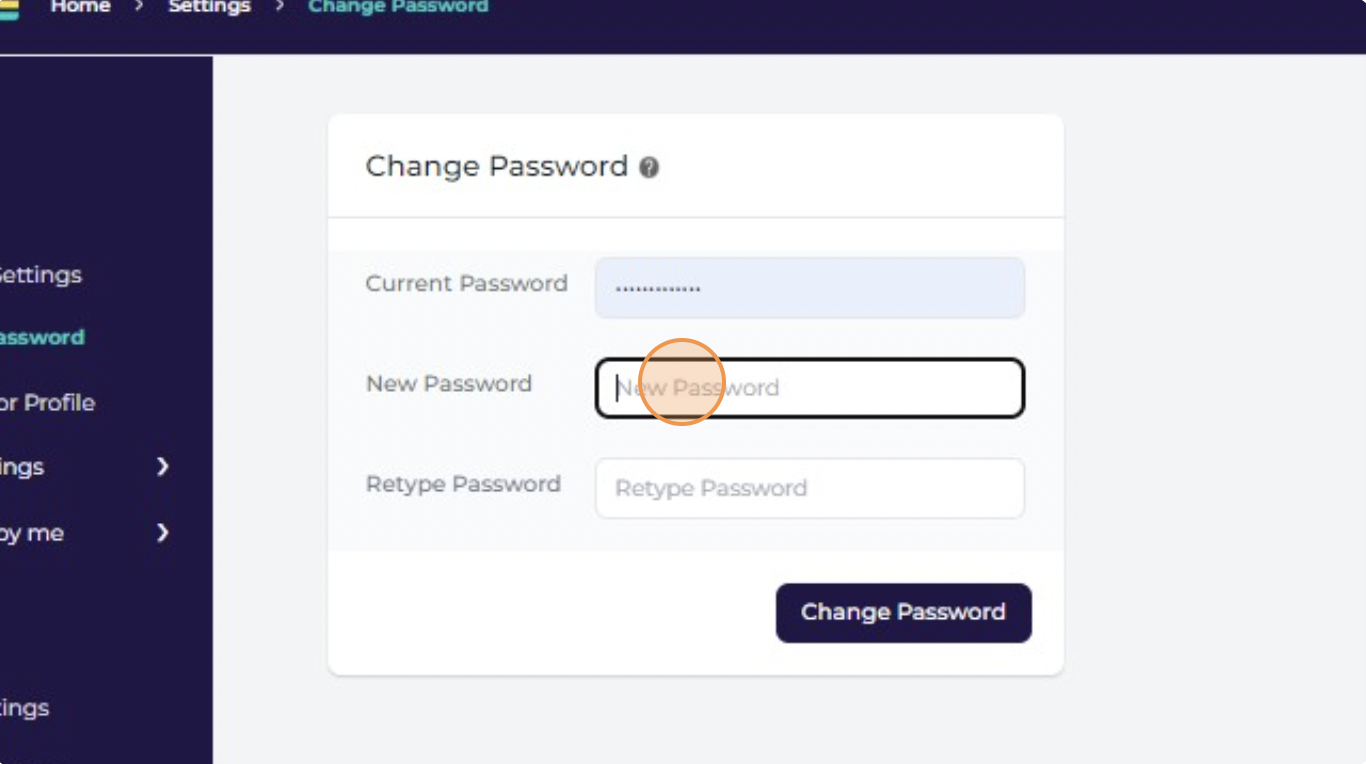Go to Home in the breadcrumb
This screenshot has height=764, width=1366.
81,7
